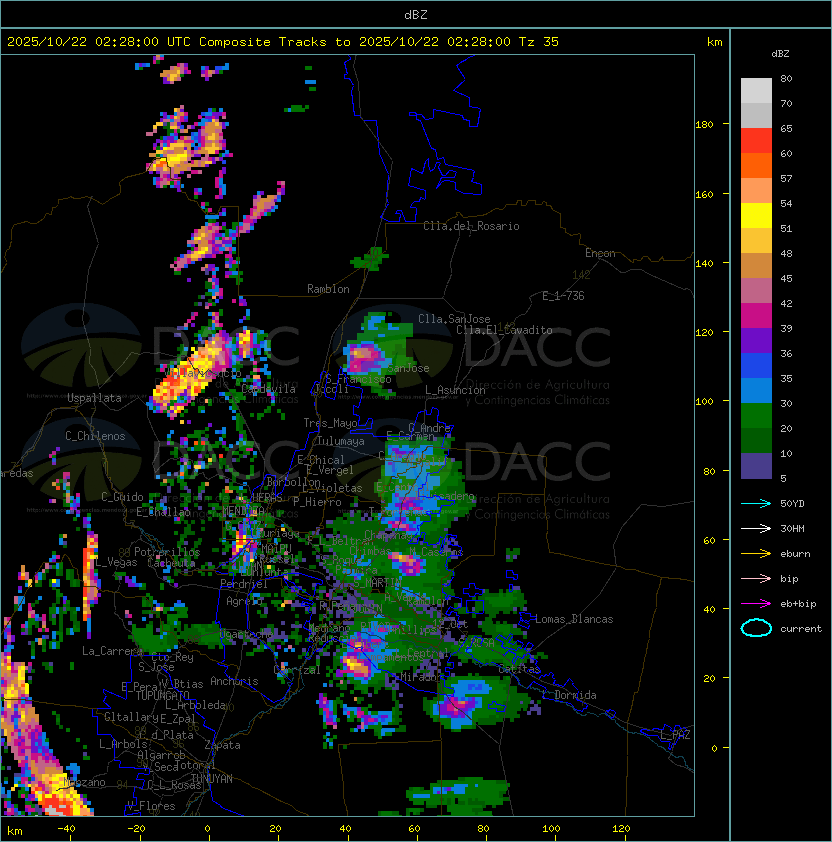Click the 'TUNUYAN' map label
Screen dimensions: 832x842
point(212,779)
